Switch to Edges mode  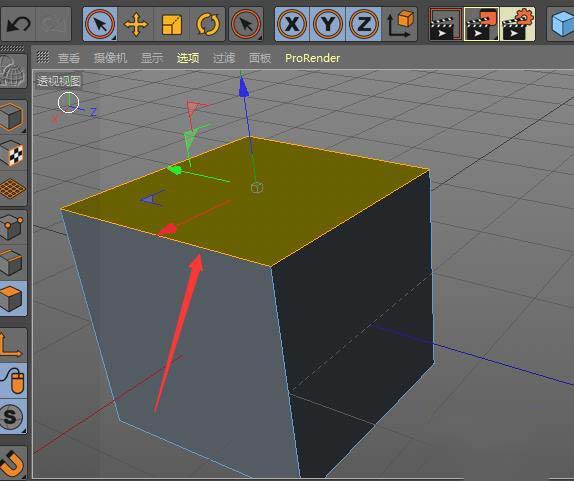13,263
